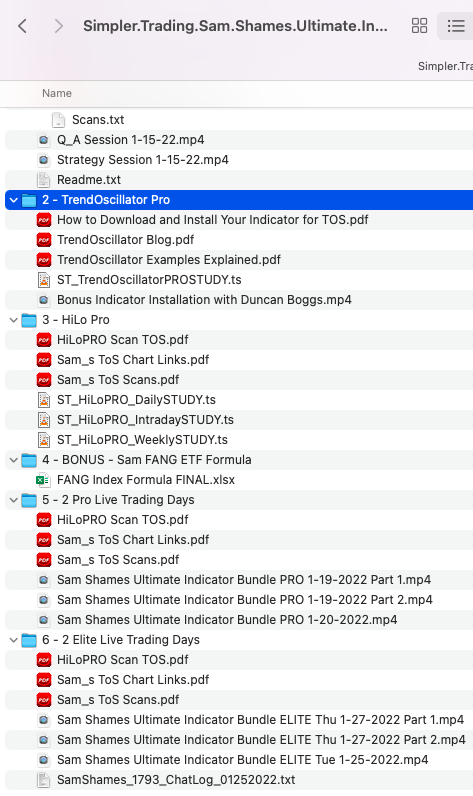Select ST_HiLoPRO_DailySTUDY.ts file icon
473x796 pixels.
point(44,400)
